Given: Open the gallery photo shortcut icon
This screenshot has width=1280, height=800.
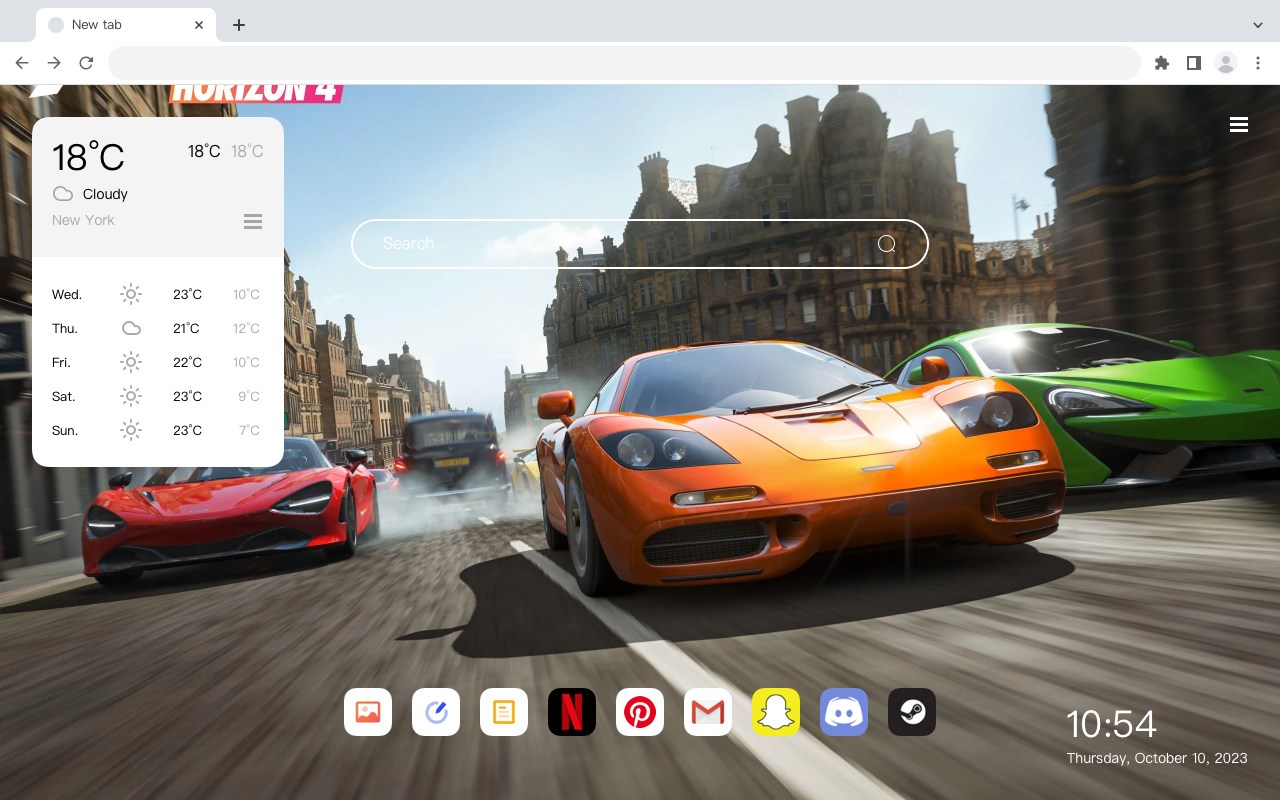Looking at the screenshot, I should coord(368,712).
